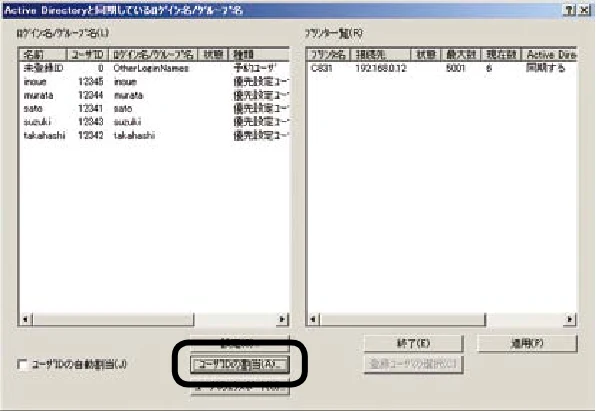Click user ID 12341 cell
The height and width of the screenshot is (411, 596).
(90, 108)
